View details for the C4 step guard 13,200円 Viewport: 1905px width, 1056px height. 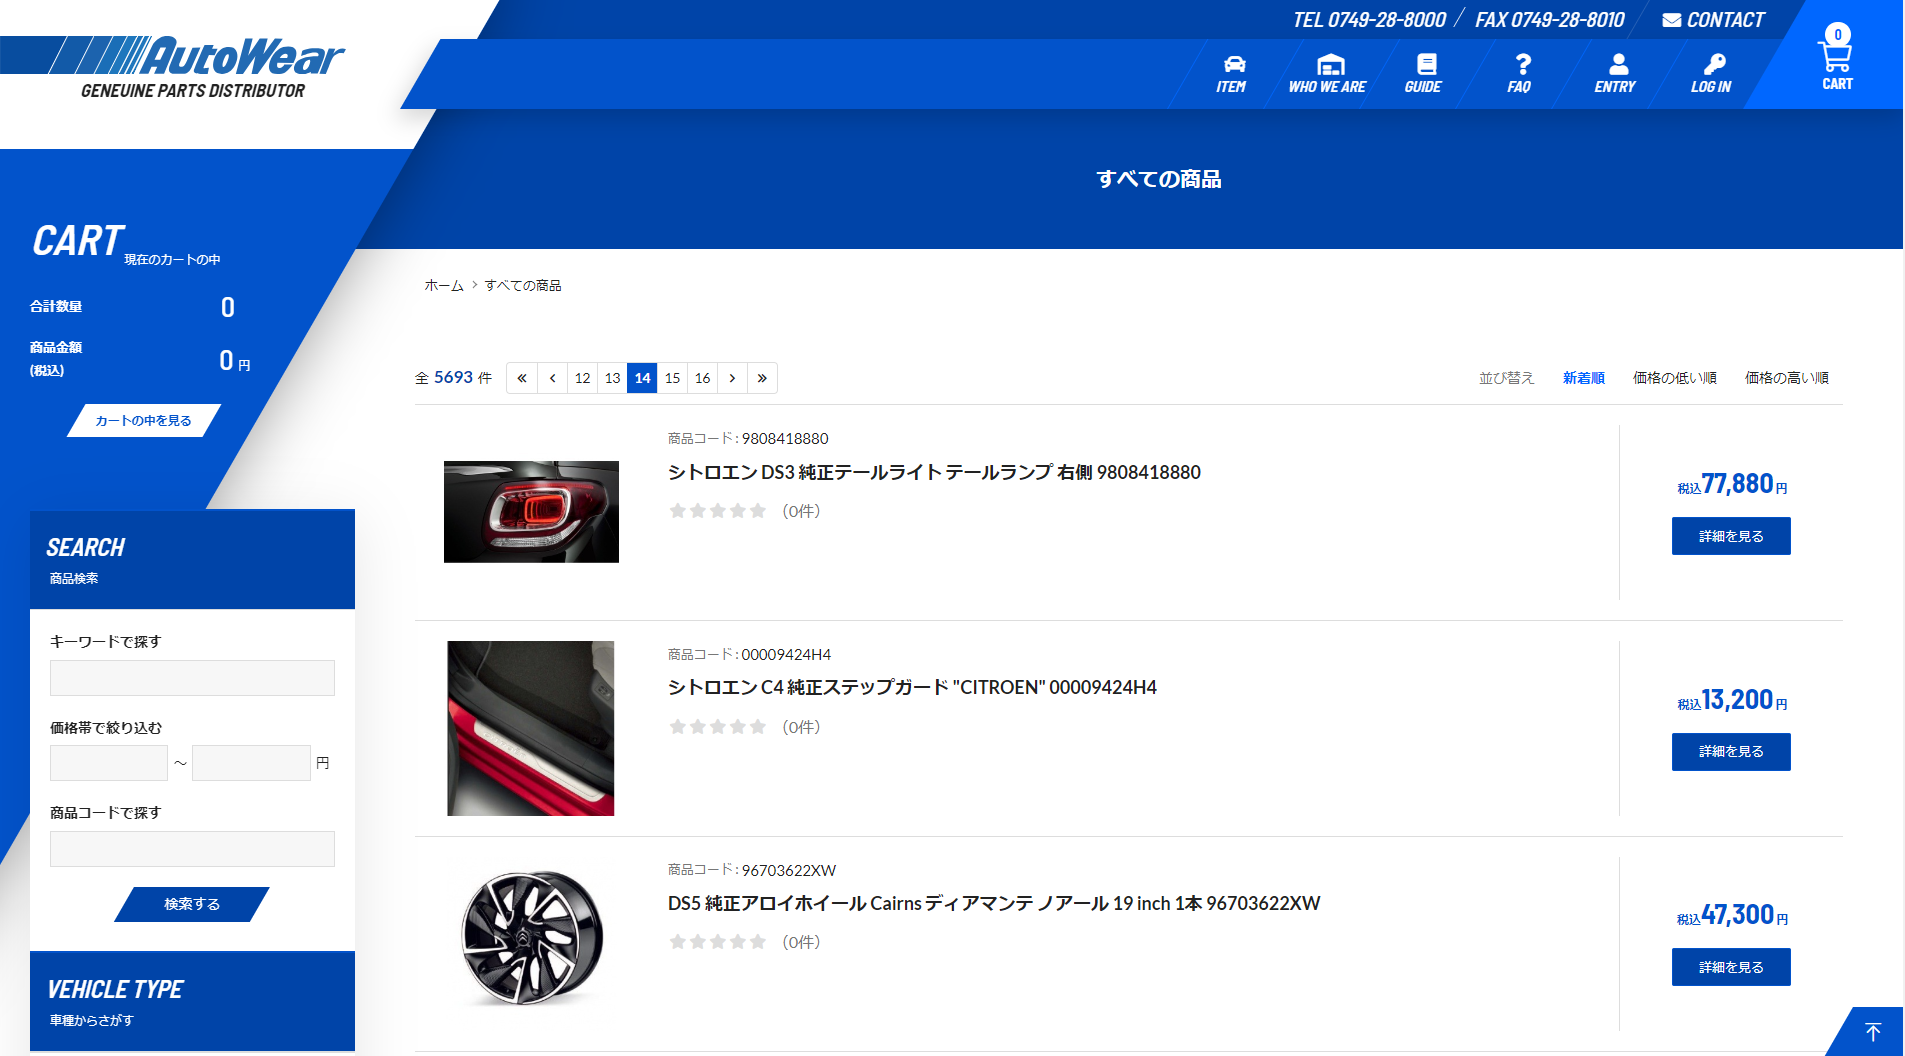[x=1731, y=752]
